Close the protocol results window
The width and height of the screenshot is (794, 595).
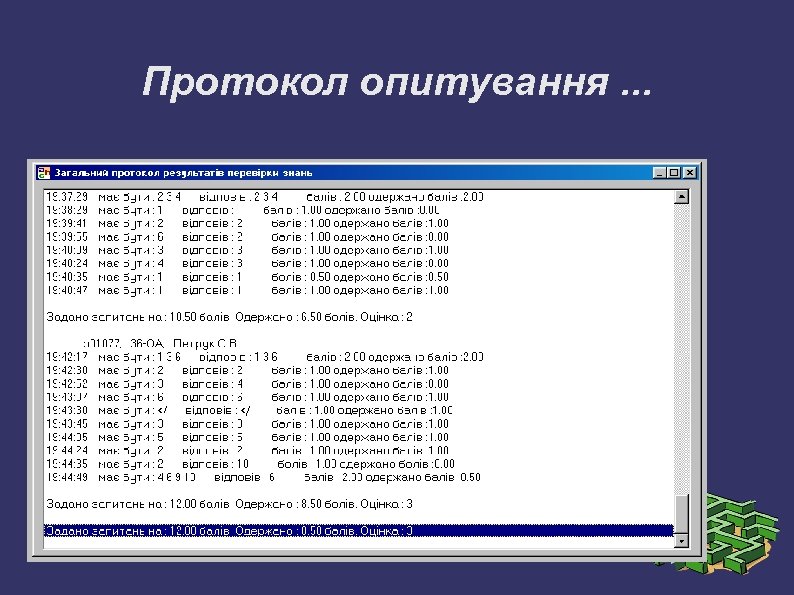point(690,173)
